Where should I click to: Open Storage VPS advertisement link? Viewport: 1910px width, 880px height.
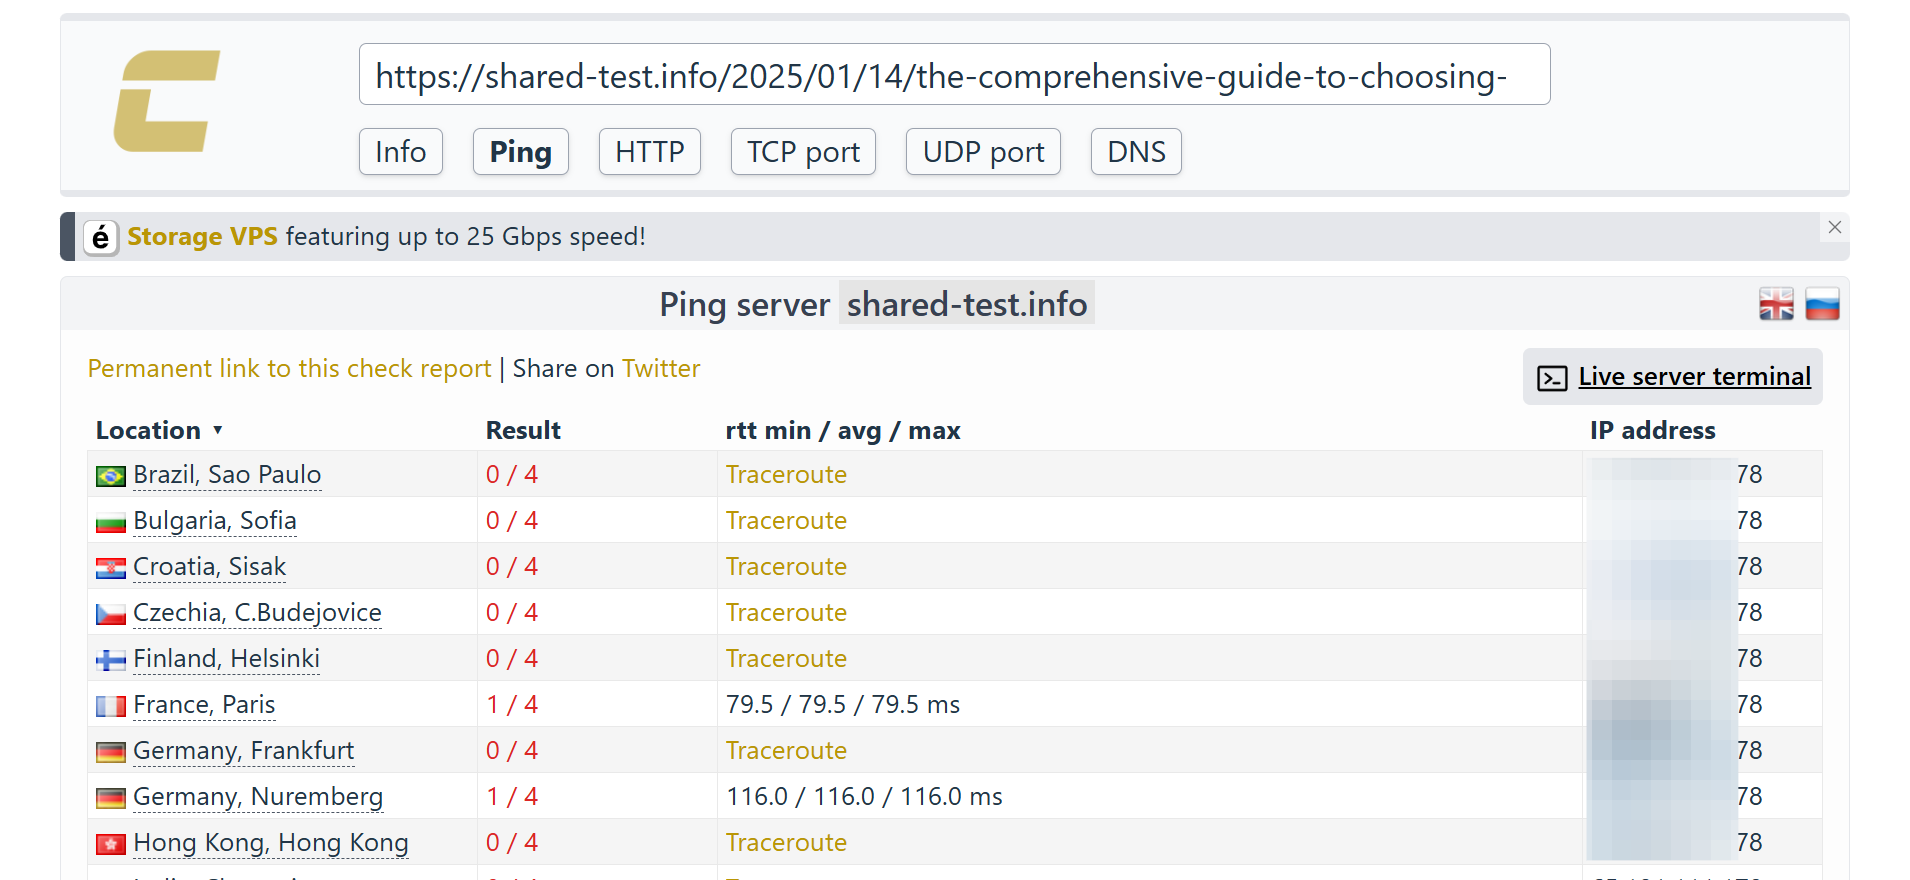pyautogui.click(x=202, y=237)
